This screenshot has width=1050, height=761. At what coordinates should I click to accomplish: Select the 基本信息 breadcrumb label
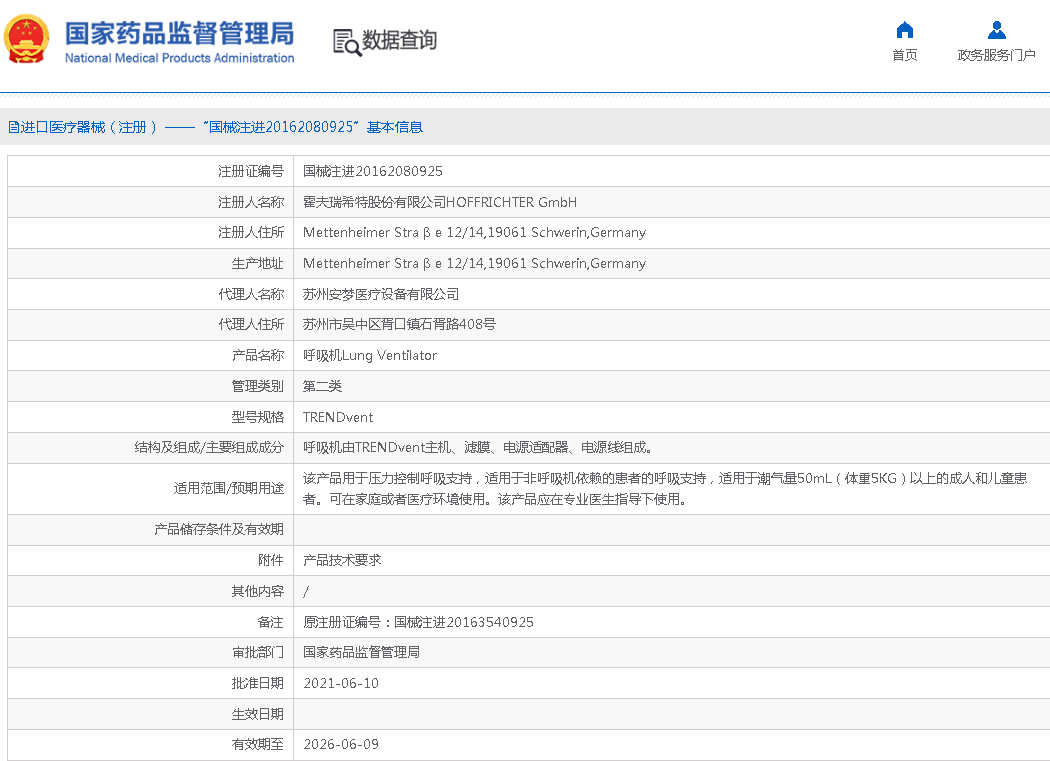[x=395, y=127]
